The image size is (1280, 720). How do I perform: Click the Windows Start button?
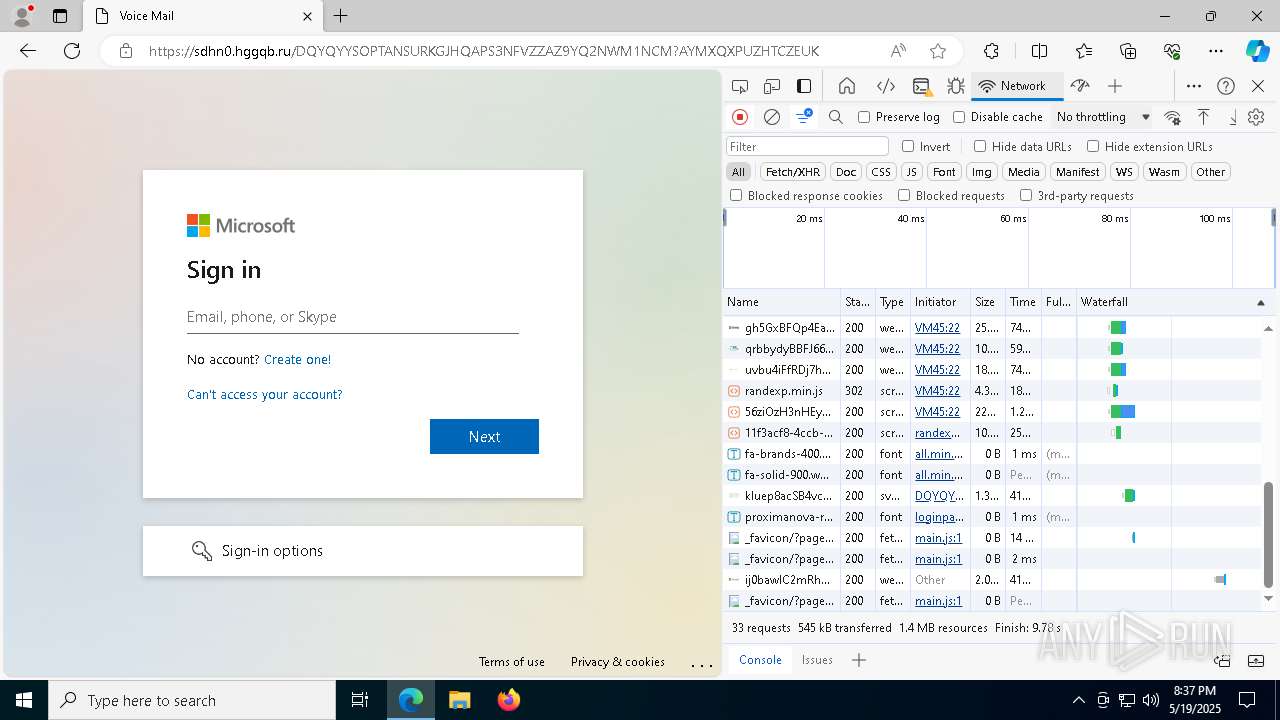coord(24,700)
